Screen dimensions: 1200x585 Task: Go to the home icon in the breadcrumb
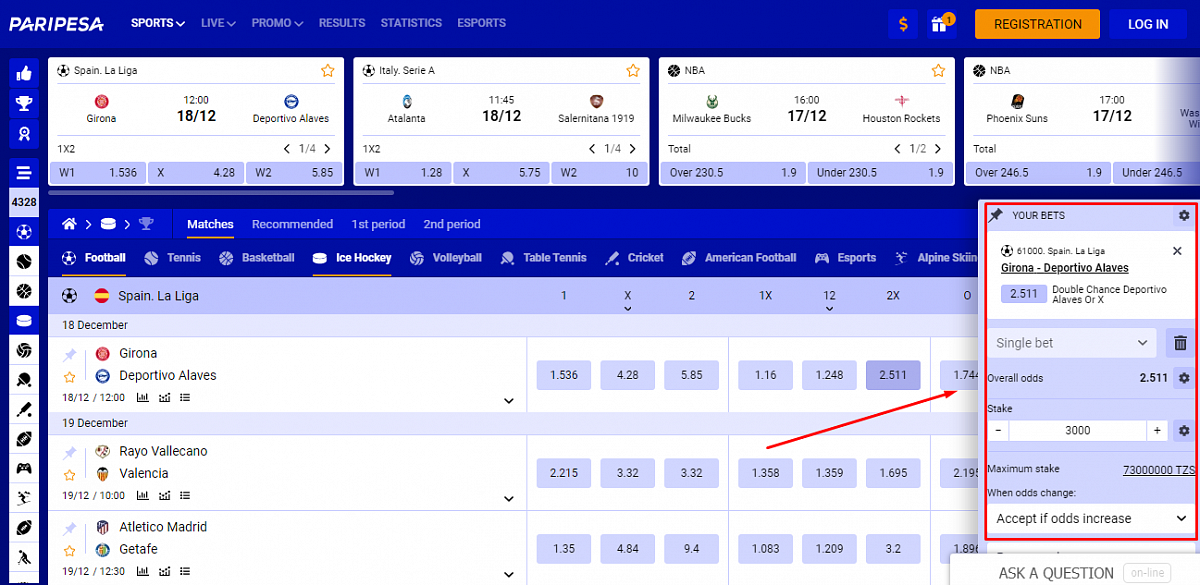point(70,224)
